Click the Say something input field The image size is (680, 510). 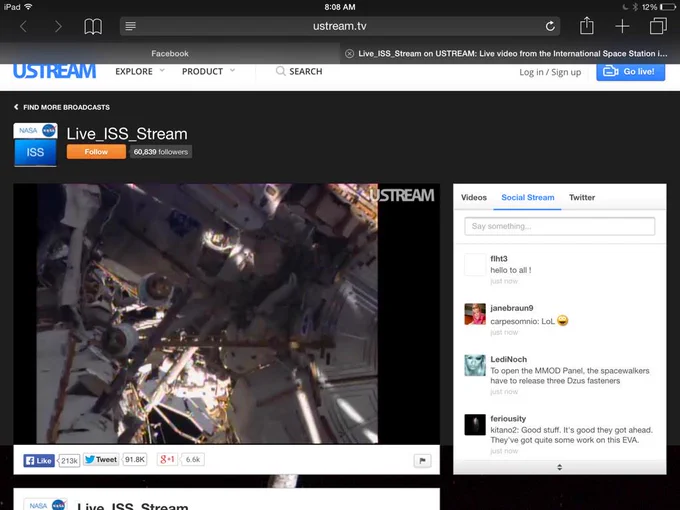click(559, 226)
